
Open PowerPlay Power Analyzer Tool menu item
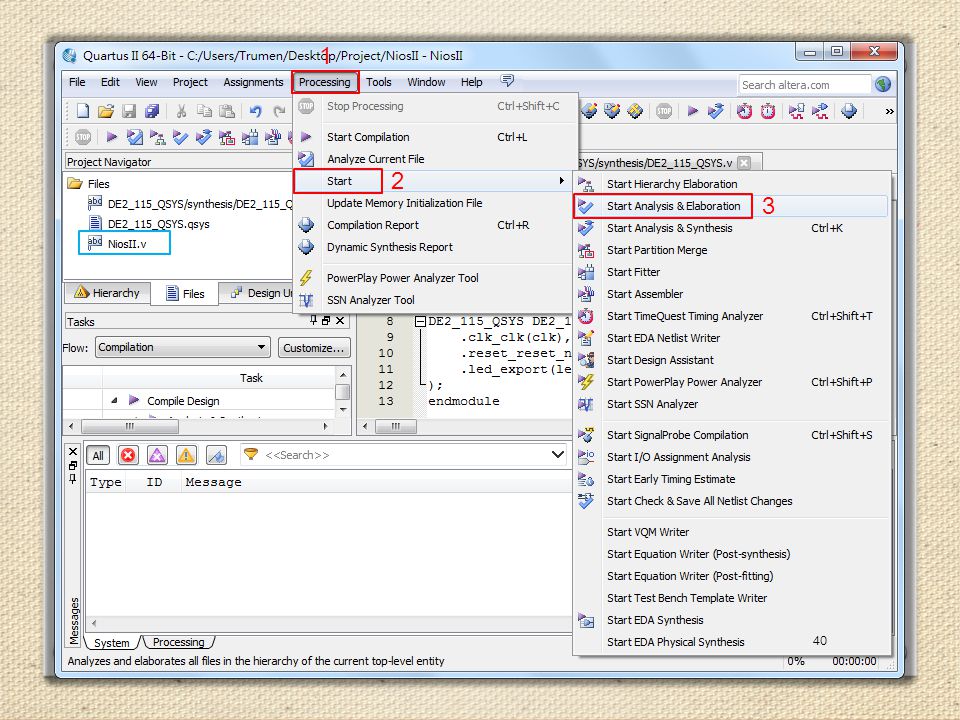pyautogui.click(x=436, y=278)
